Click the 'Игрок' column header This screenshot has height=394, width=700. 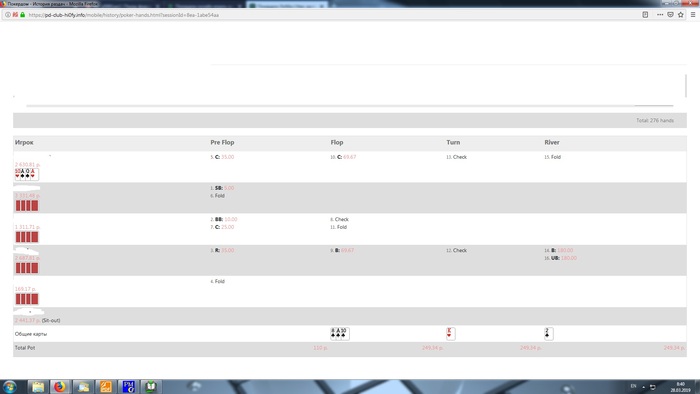(24, 142)
